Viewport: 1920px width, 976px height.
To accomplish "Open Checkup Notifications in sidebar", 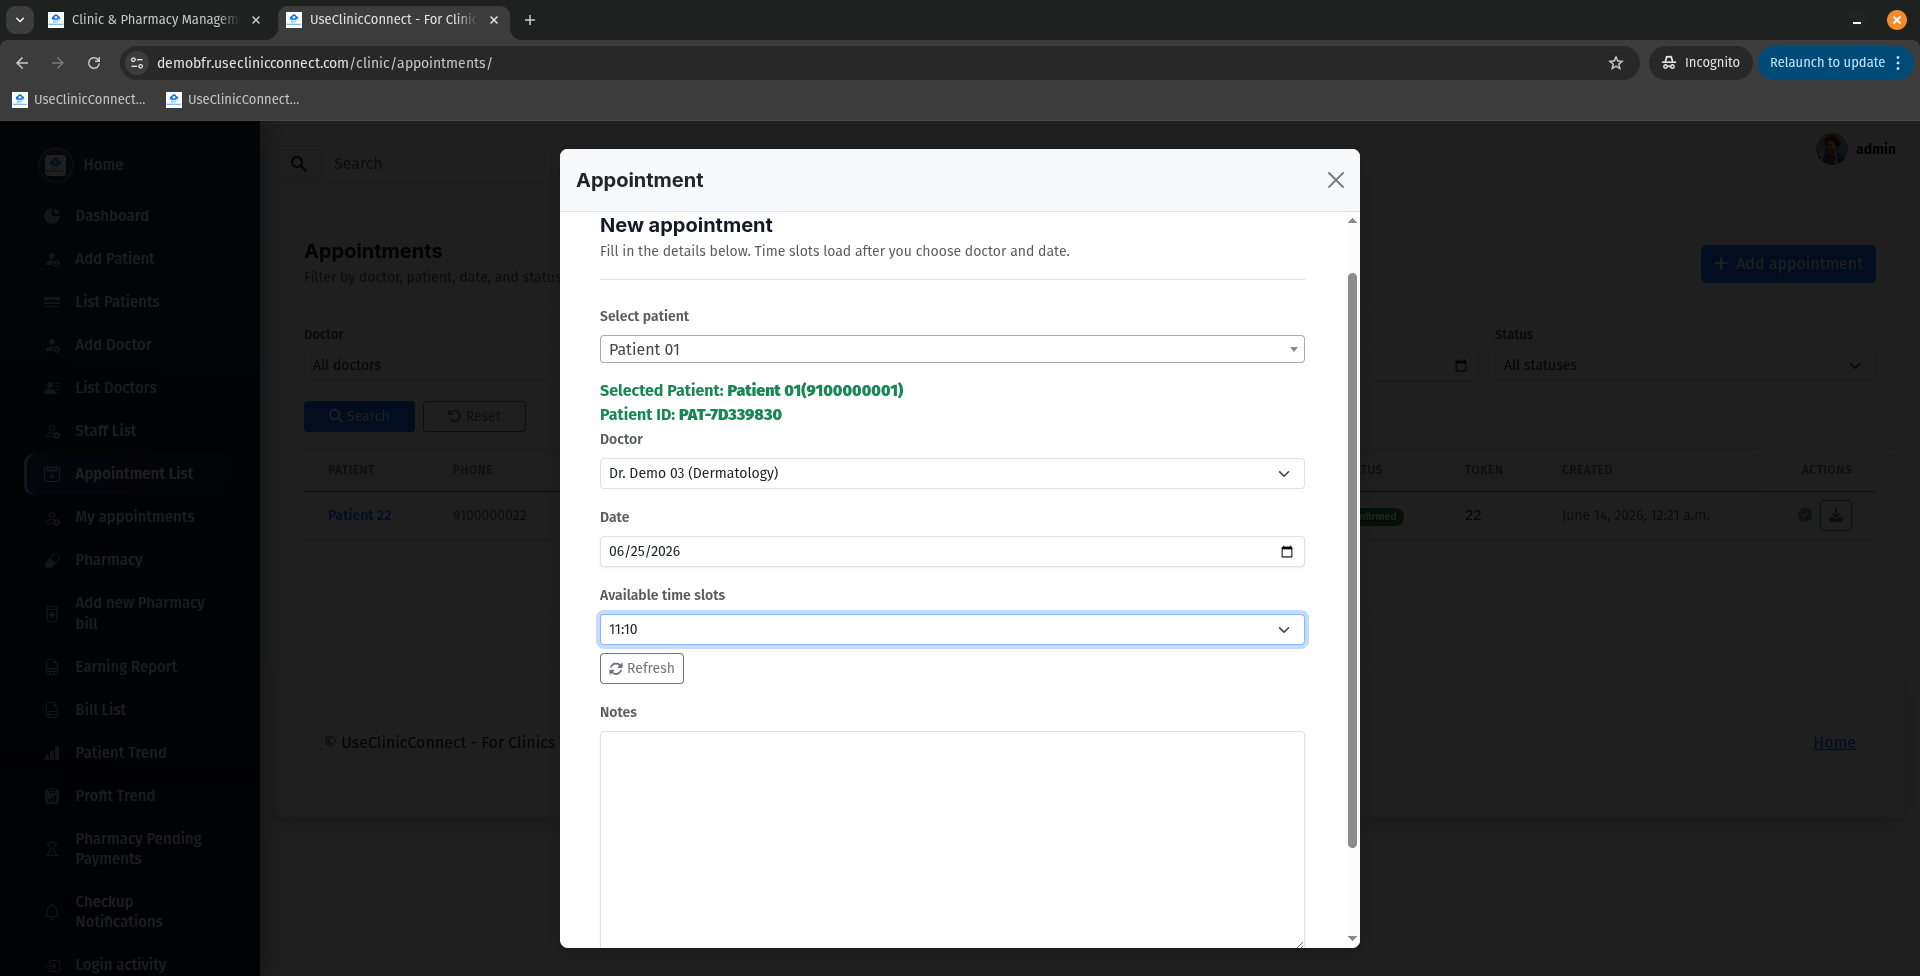I will click(118, 912).
